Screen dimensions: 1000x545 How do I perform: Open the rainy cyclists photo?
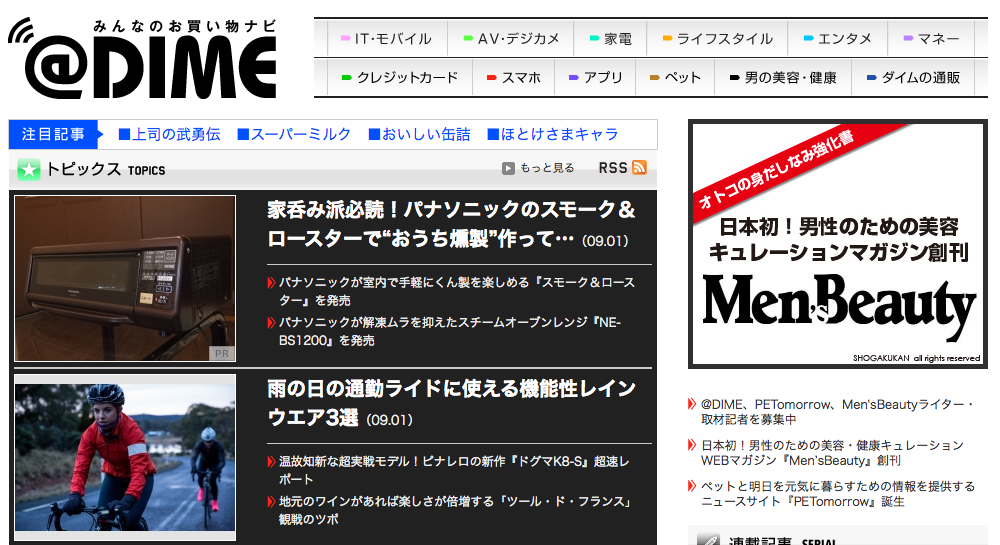tap(125, 456)
